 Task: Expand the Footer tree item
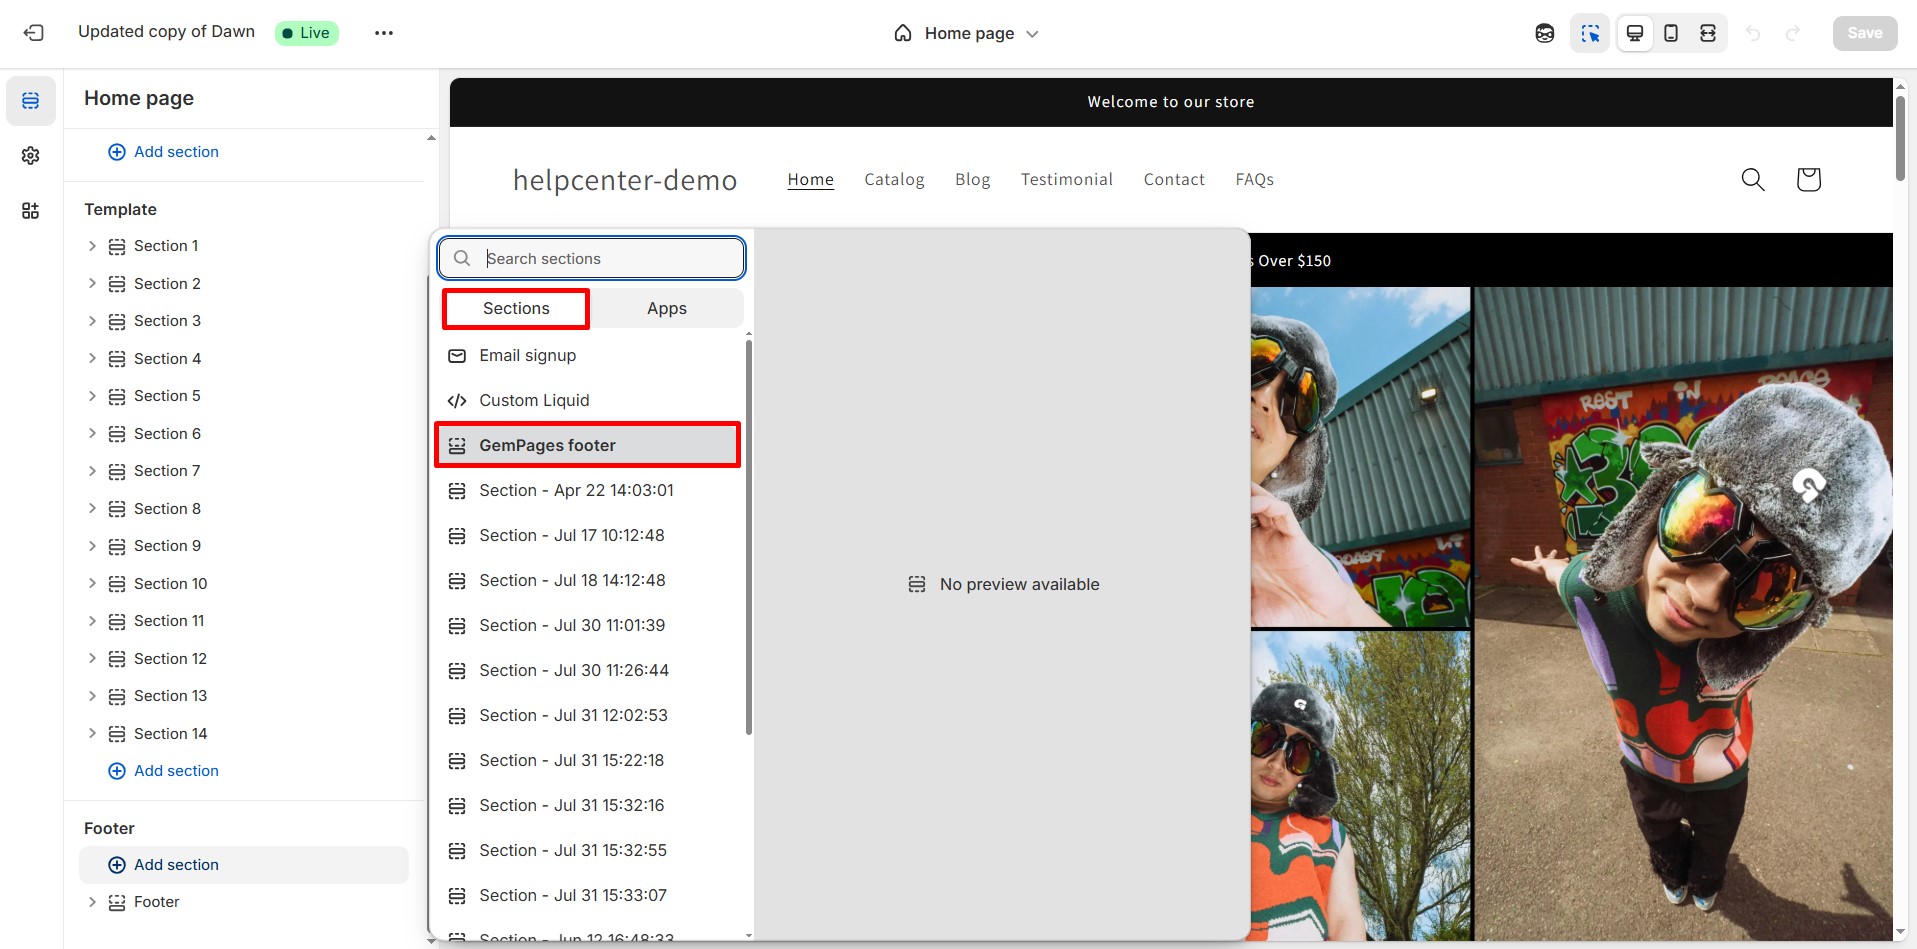pyautogui.click(x=92, y=901)
